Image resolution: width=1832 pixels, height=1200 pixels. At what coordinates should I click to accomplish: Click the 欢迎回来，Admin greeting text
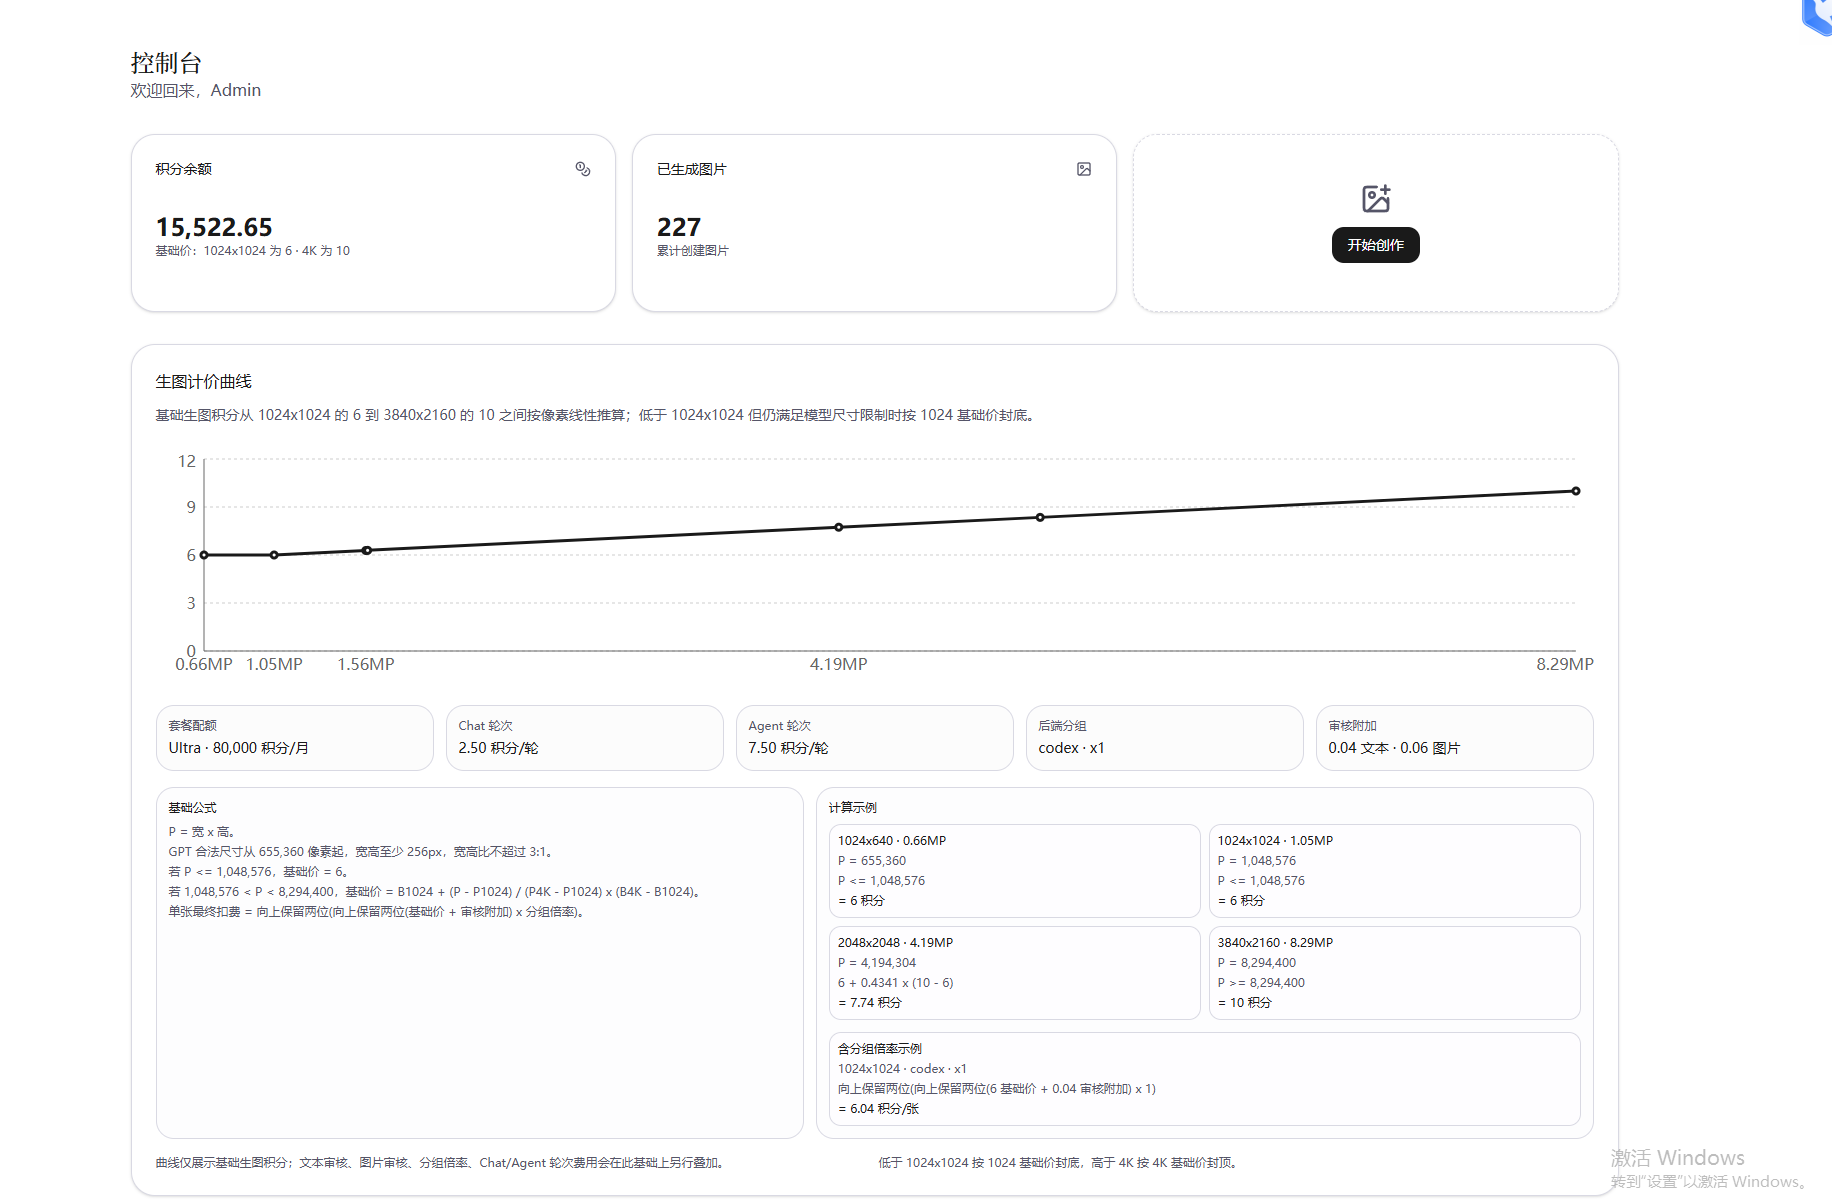[196, 90]
